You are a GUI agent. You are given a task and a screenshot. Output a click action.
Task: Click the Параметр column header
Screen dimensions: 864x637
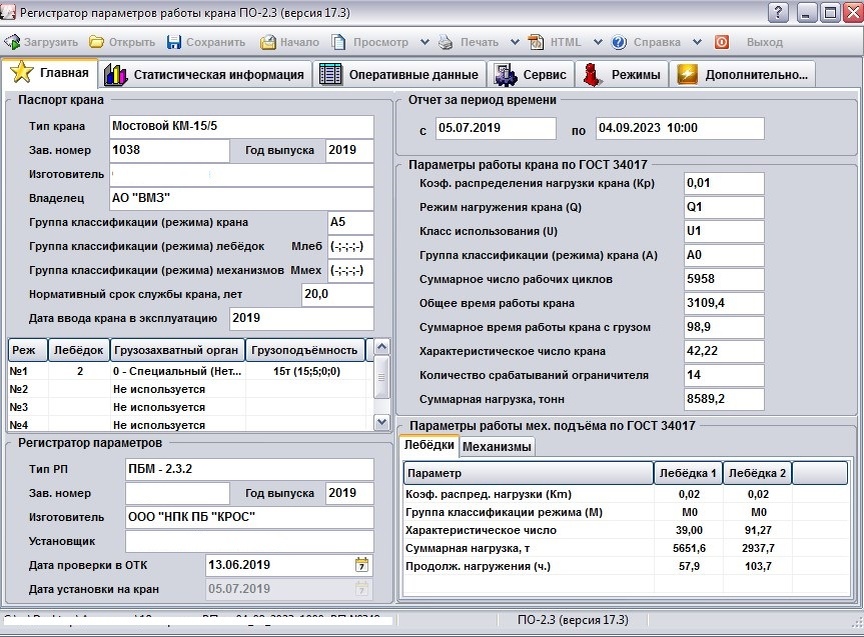(528, 473)
